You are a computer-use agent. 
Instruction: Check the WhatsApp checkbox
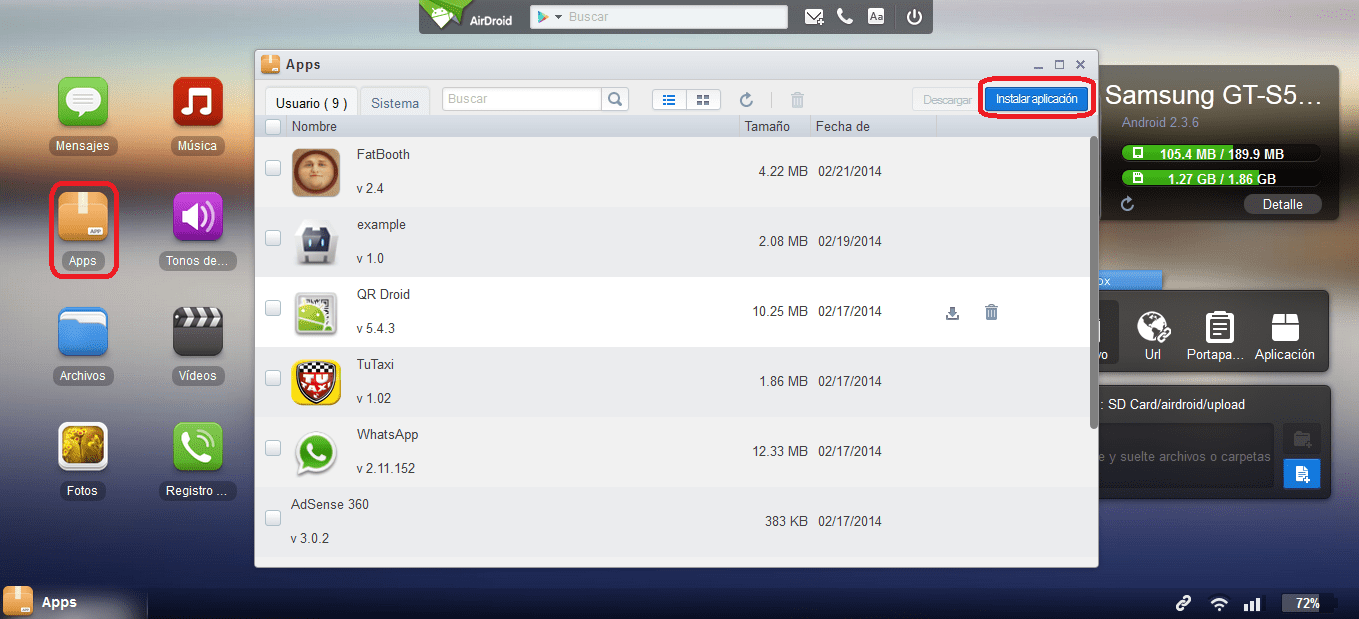click(x=273, y=448)
